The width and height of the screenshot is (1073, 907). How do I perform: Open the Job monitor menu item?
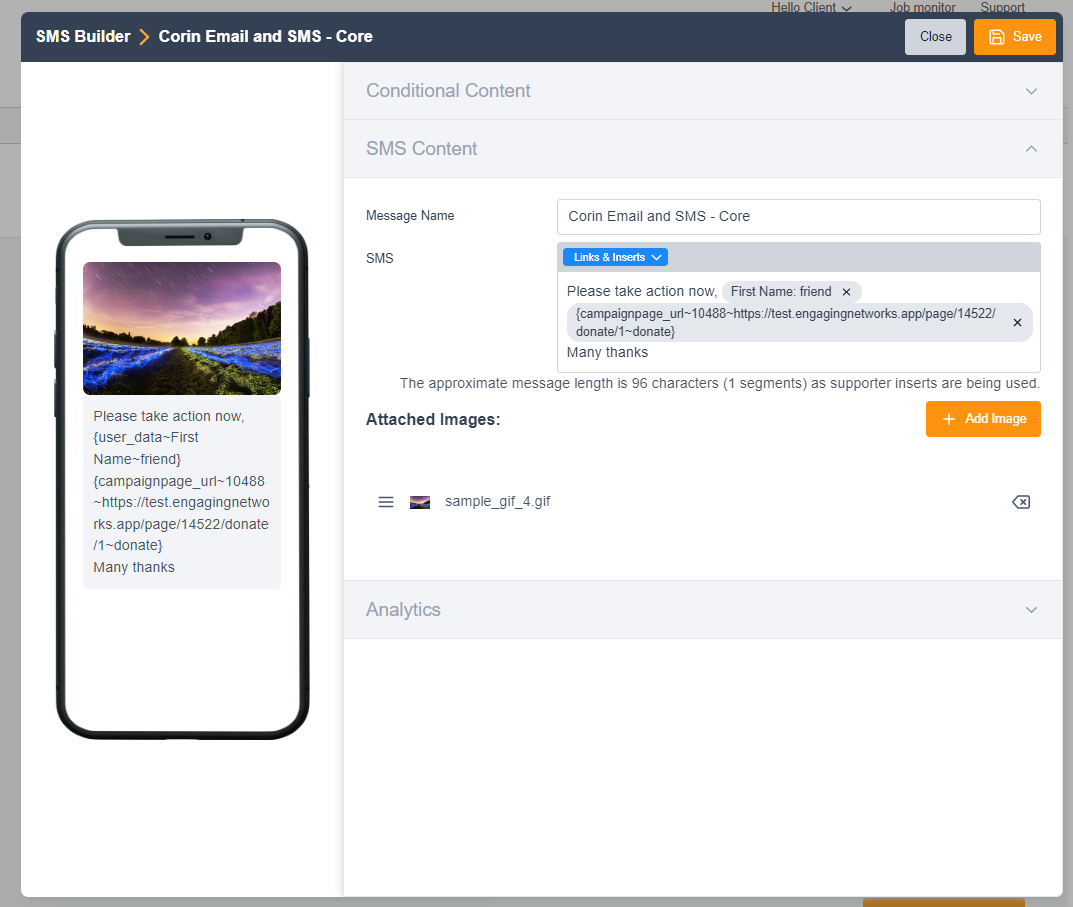(x=922, y=7)
